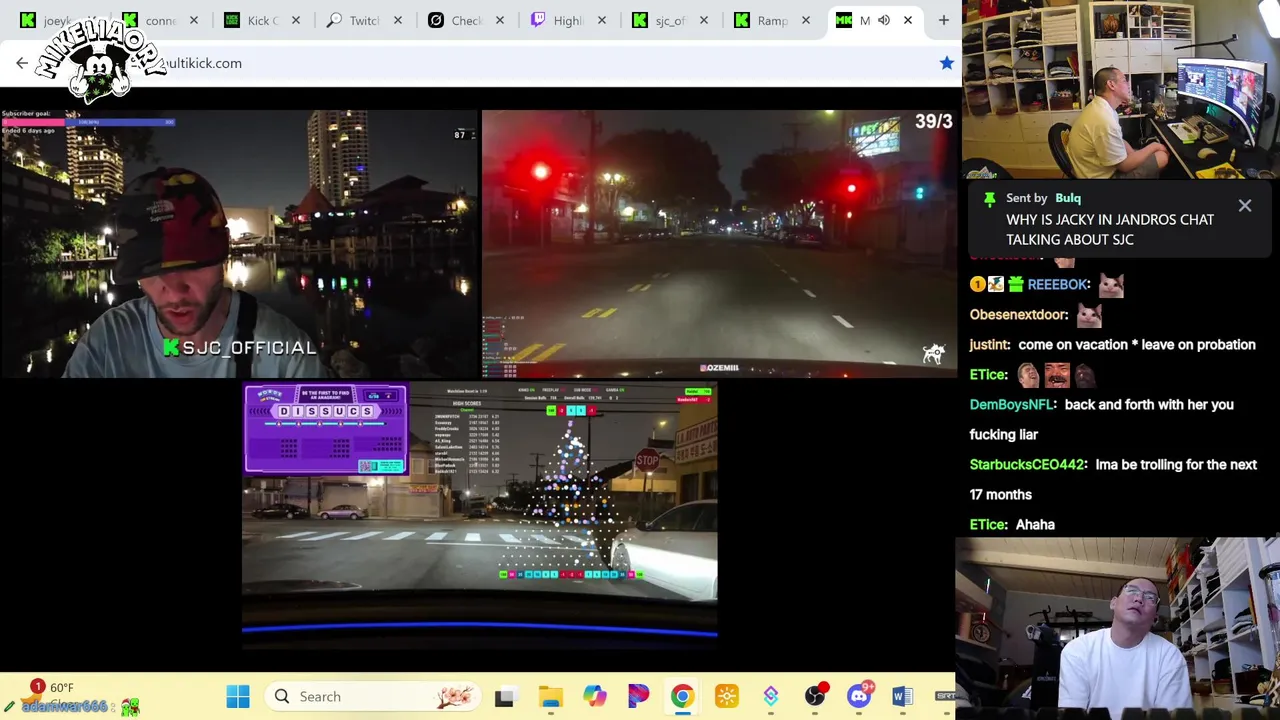Click REEEBOK's green subscriber badge

(x=1015, y=285)
